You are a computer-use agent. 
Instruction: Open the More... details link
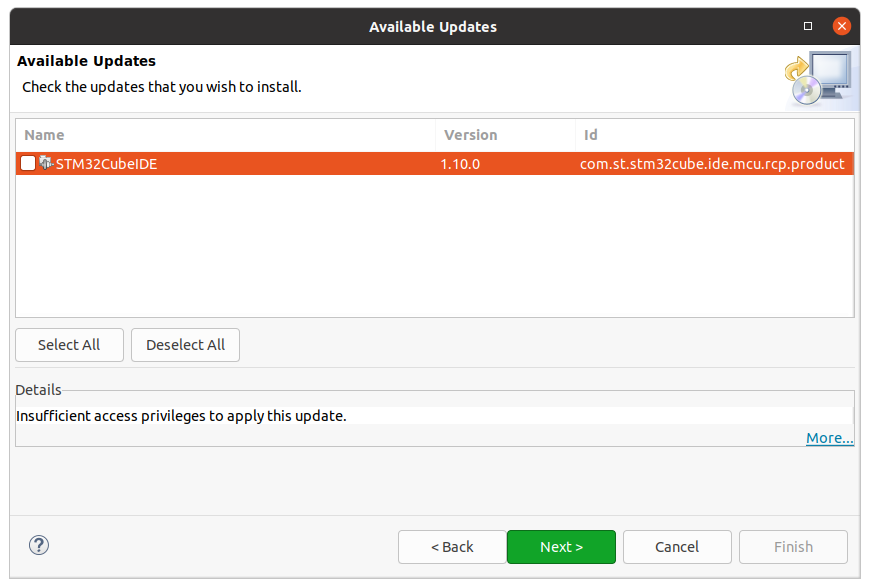[x=829, y=438]
